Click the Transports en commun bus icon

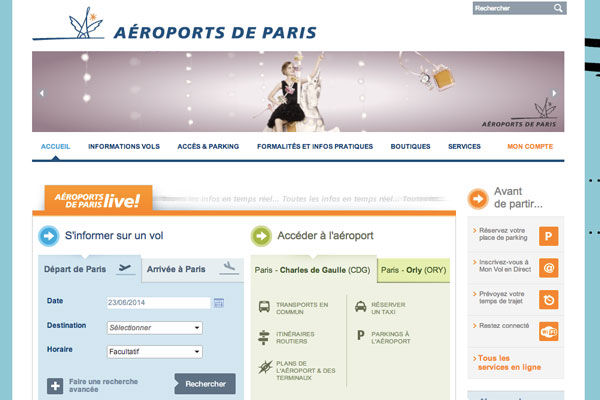tap(264, 307)
